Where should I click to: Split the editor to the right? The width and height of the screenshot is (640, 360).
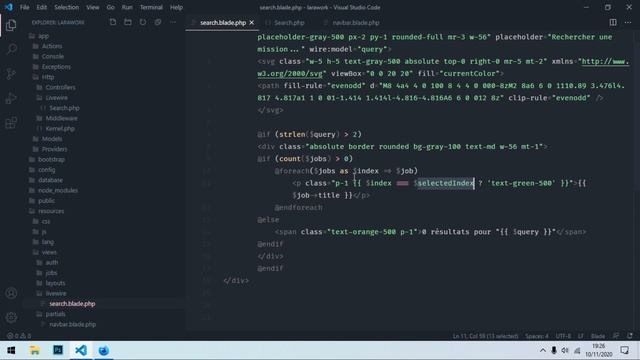point(613,22)
